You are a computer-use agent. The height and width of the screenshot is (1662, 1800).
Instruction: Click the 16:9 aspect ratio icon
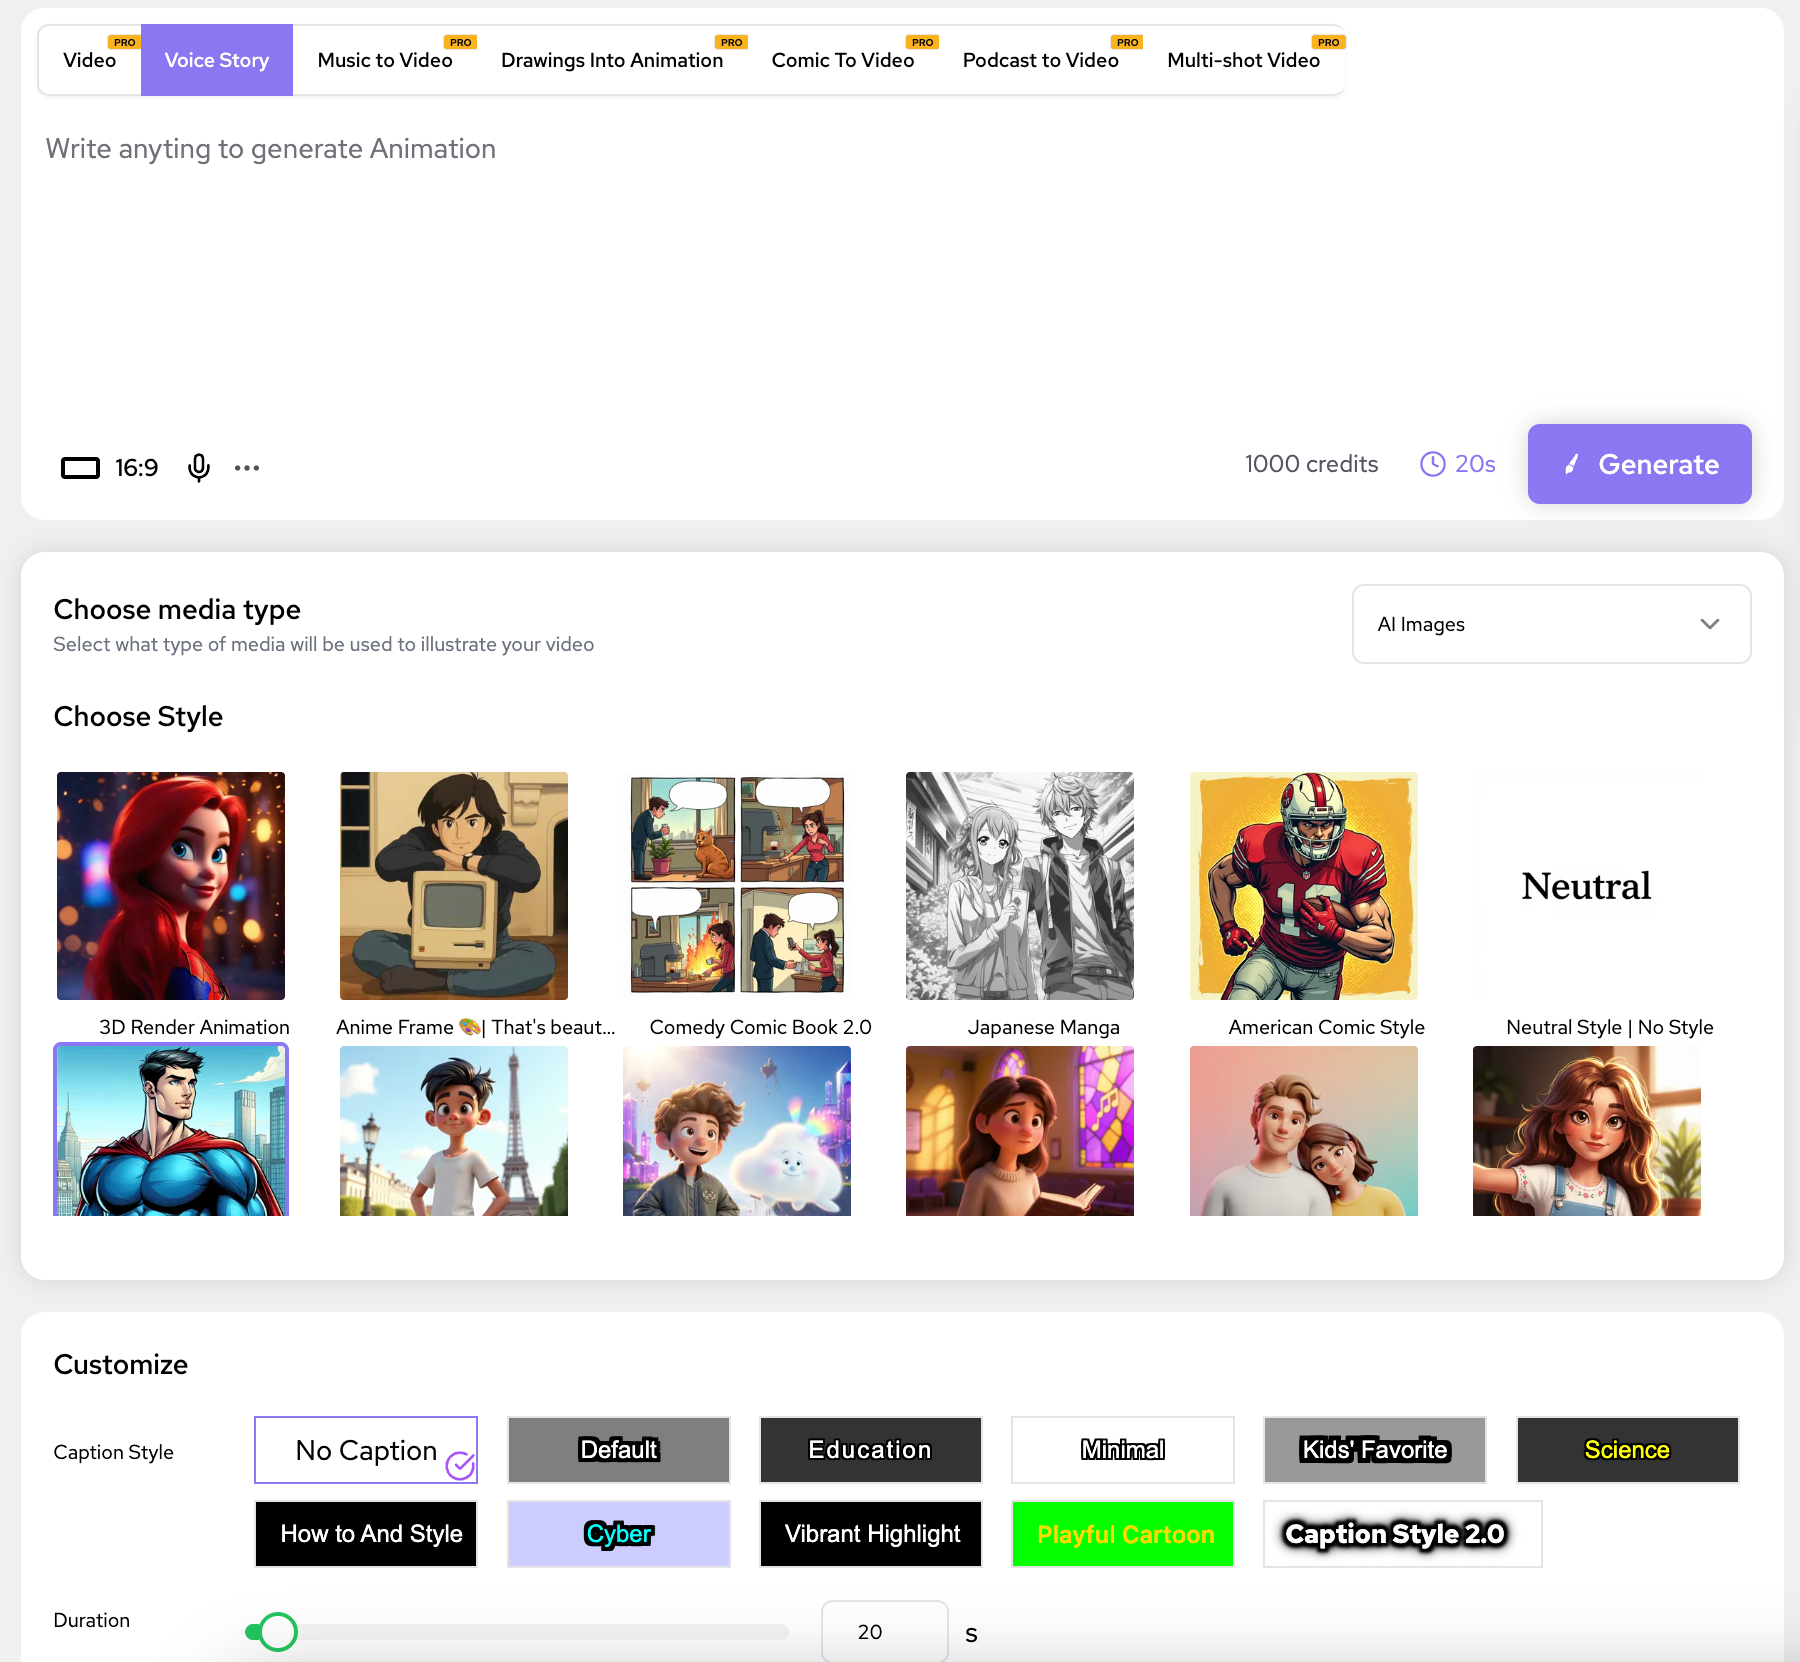[80, 468]
